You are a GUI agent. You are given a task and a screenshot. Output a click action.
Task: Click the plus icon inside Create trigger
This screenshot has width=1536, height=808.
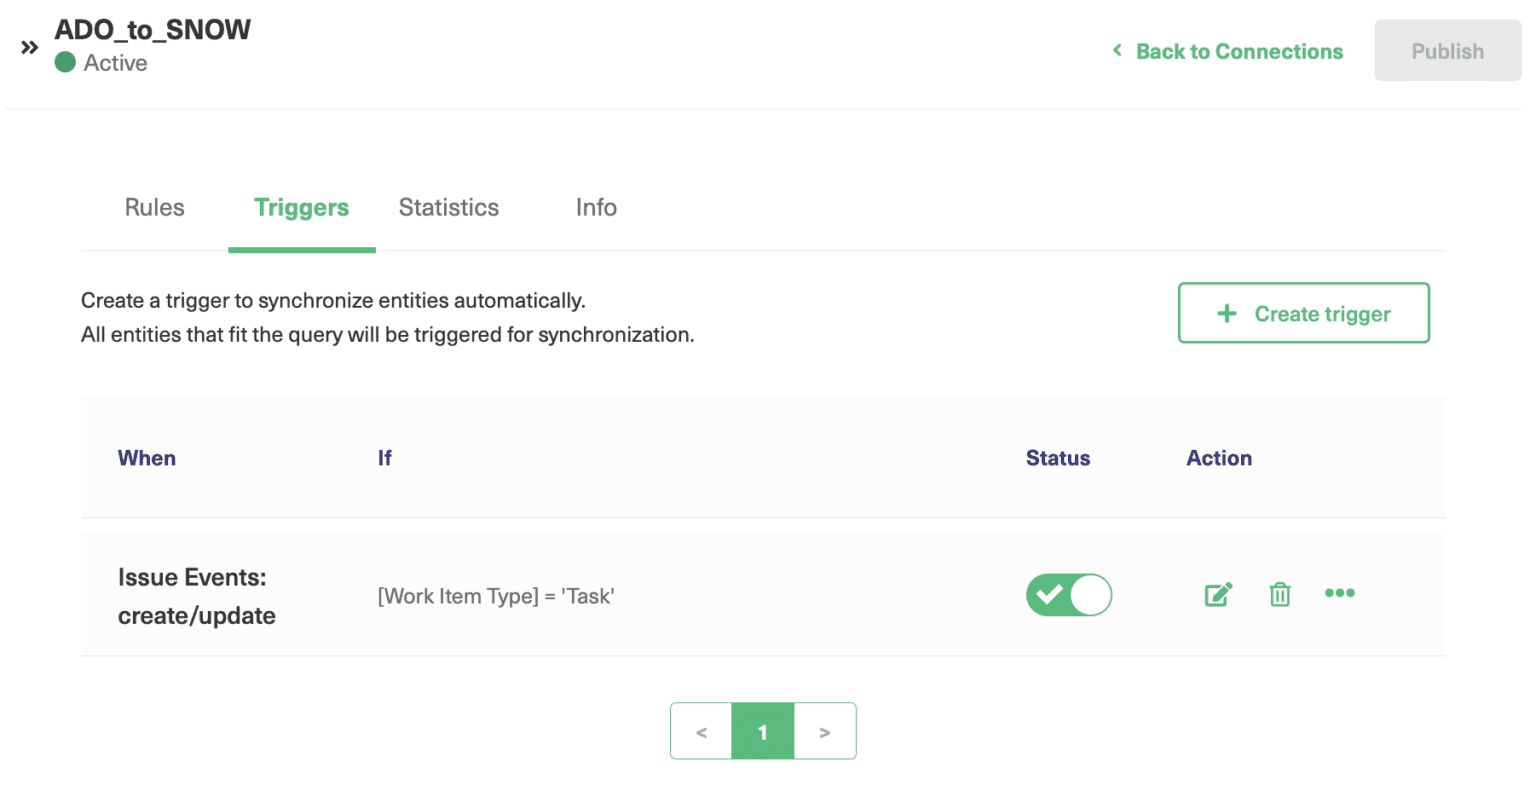(1226, 313)
